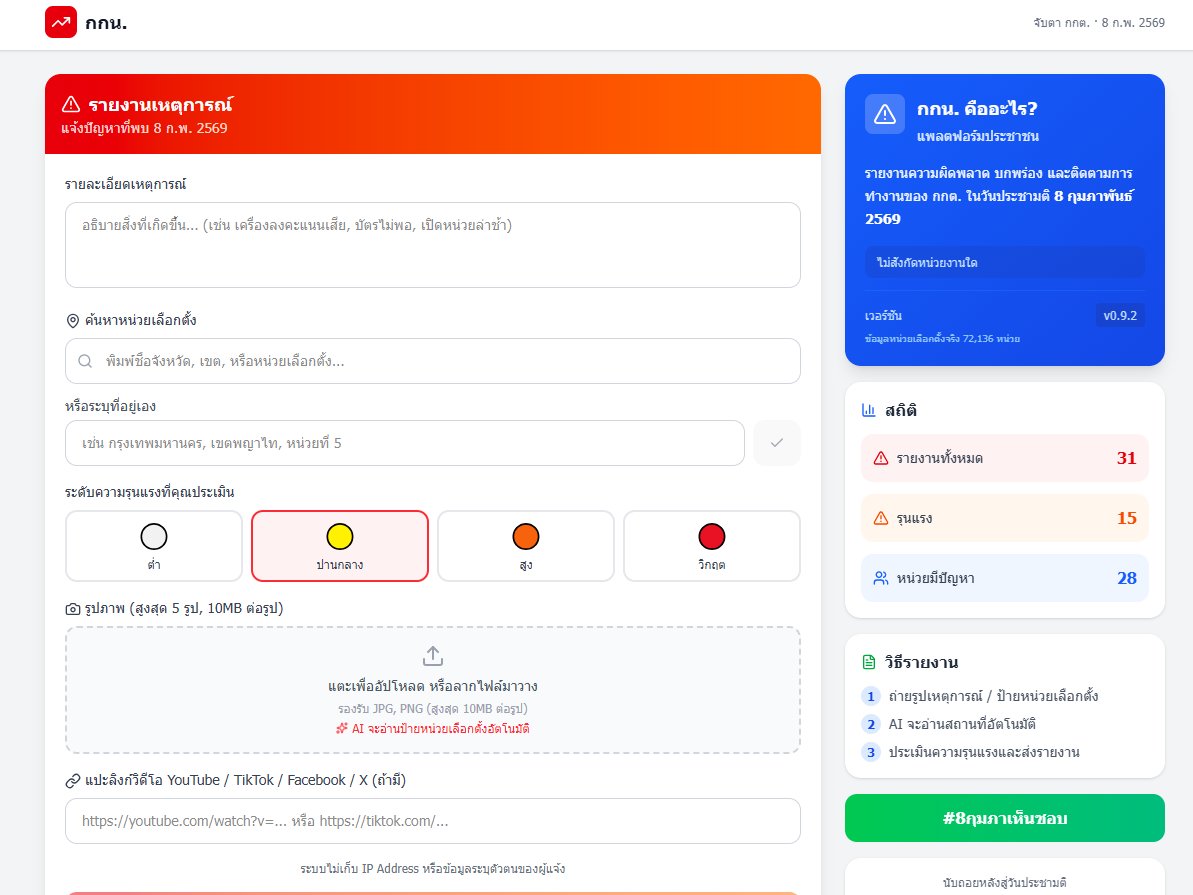
Task: Click the กกน. คืออะไร? heading
Action: 977,109
